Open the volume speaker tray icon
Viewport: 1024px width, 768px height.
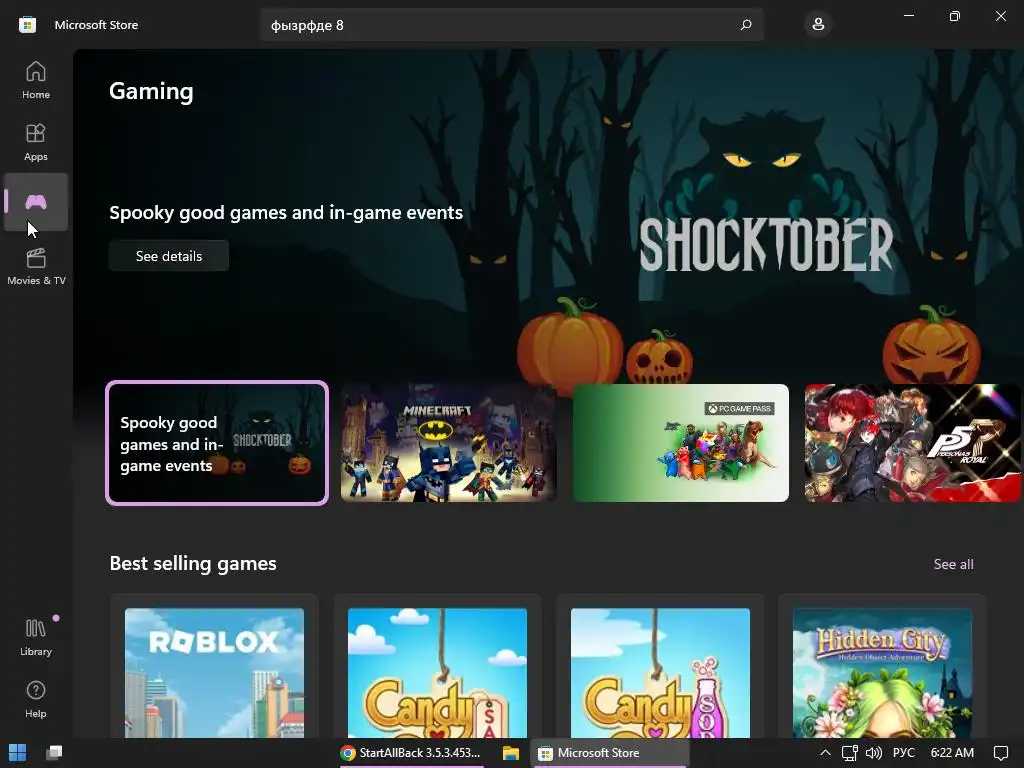coord(873,753)
